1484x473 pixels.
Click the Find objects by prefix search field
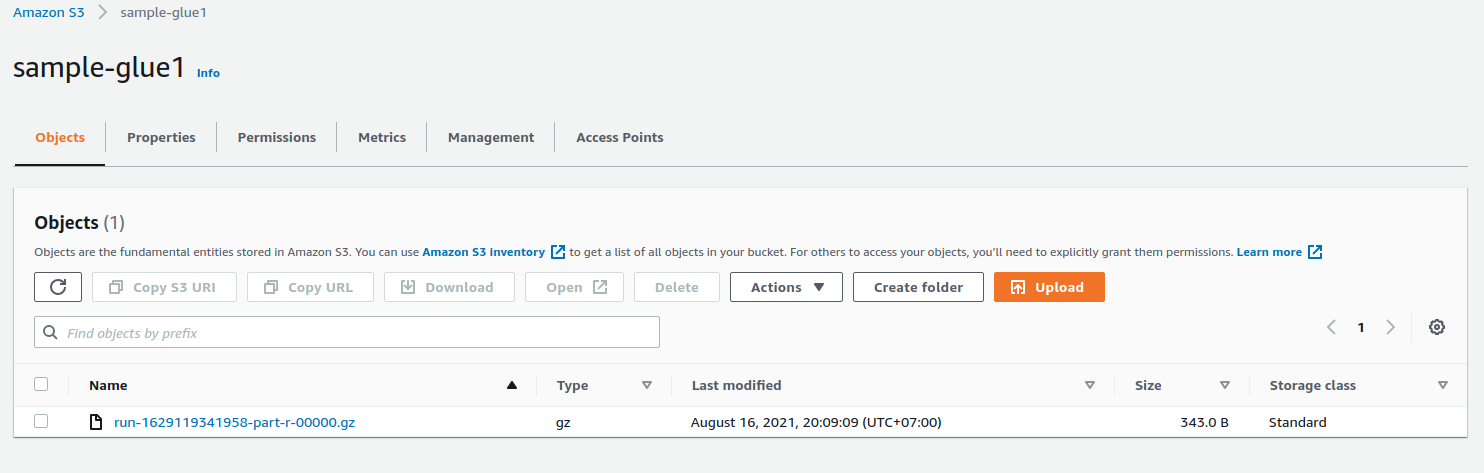click(347, 332)
